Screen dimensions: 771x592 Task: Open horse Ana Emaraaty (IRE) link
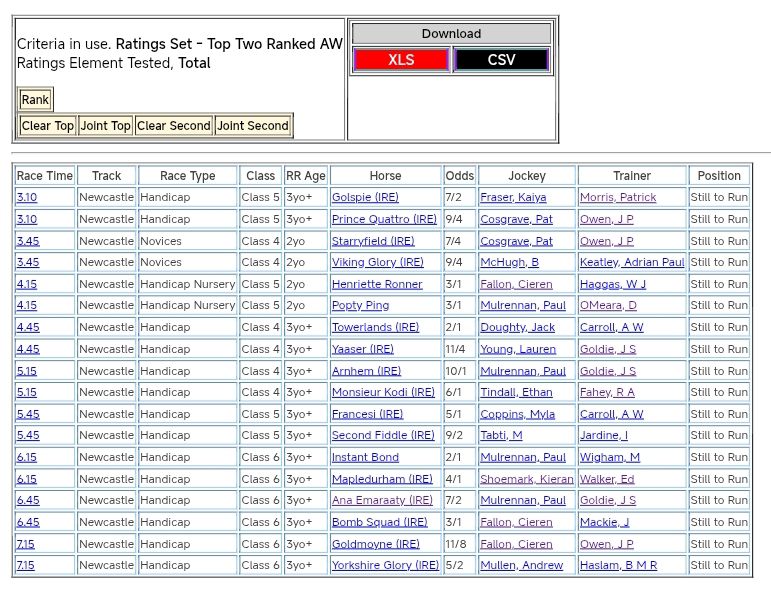coord(382,501)
